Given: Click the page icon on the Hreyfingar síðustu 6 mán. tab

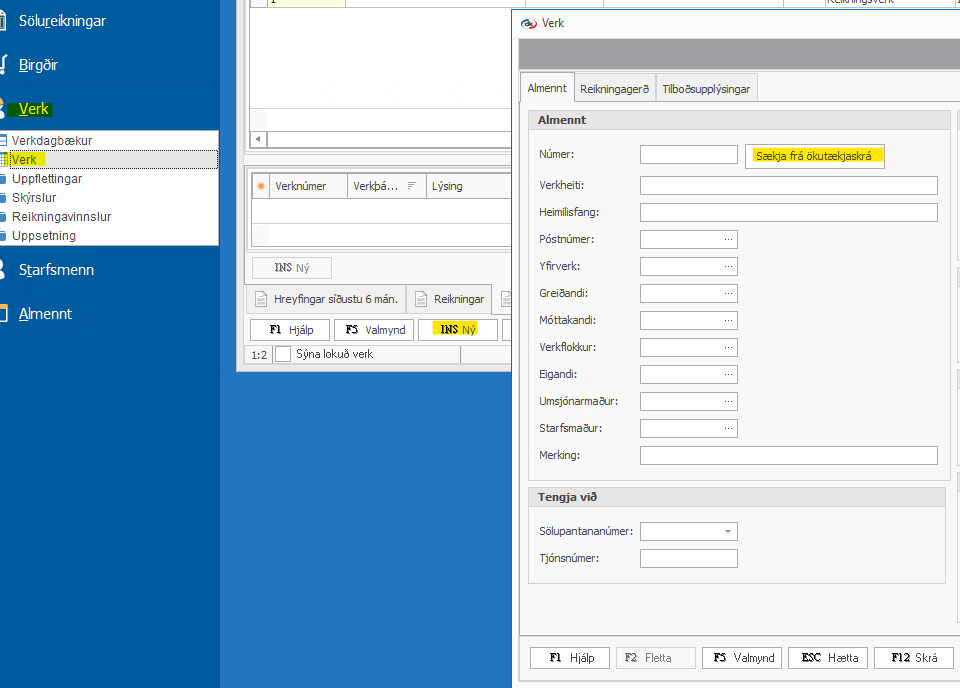Looking at the screenshot, I should click(x=261, y=299).
